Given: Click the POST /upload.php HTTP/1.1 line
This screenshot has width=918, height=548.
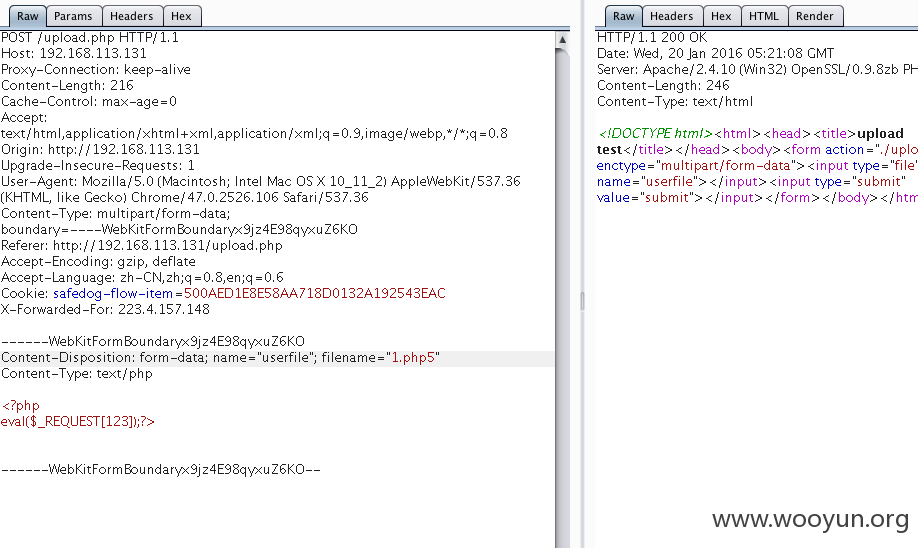Looking at the screenshot, I should tap(90, 37).
